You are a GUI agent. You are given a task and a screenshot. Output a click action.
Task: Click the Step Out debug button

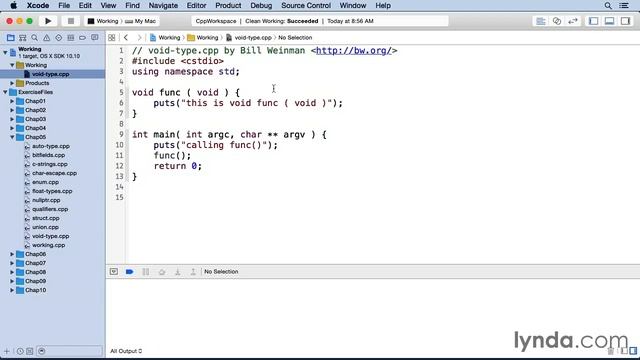193,271
